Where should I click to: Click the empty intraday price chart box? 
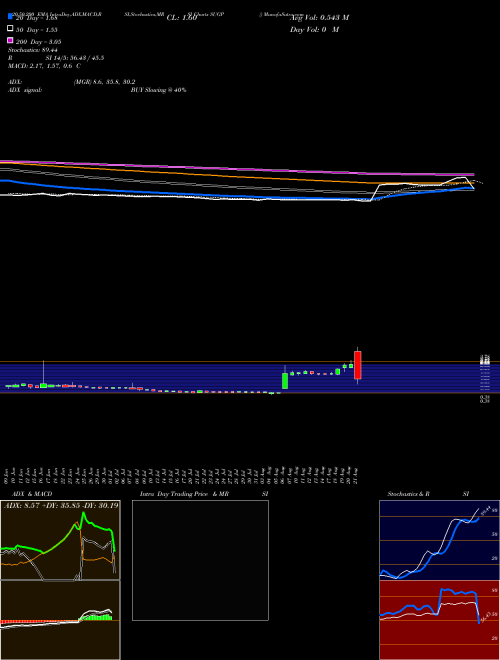pyautogui.click(x=200, y=560)
